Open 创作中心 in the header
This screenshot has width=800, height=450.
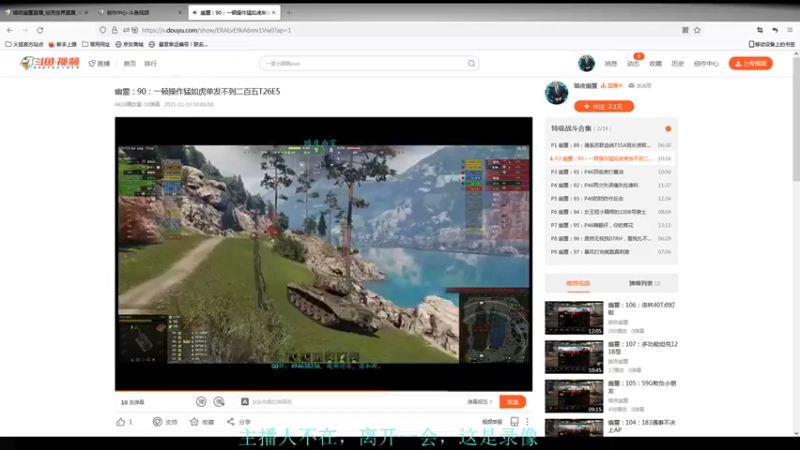click(706, 64)
